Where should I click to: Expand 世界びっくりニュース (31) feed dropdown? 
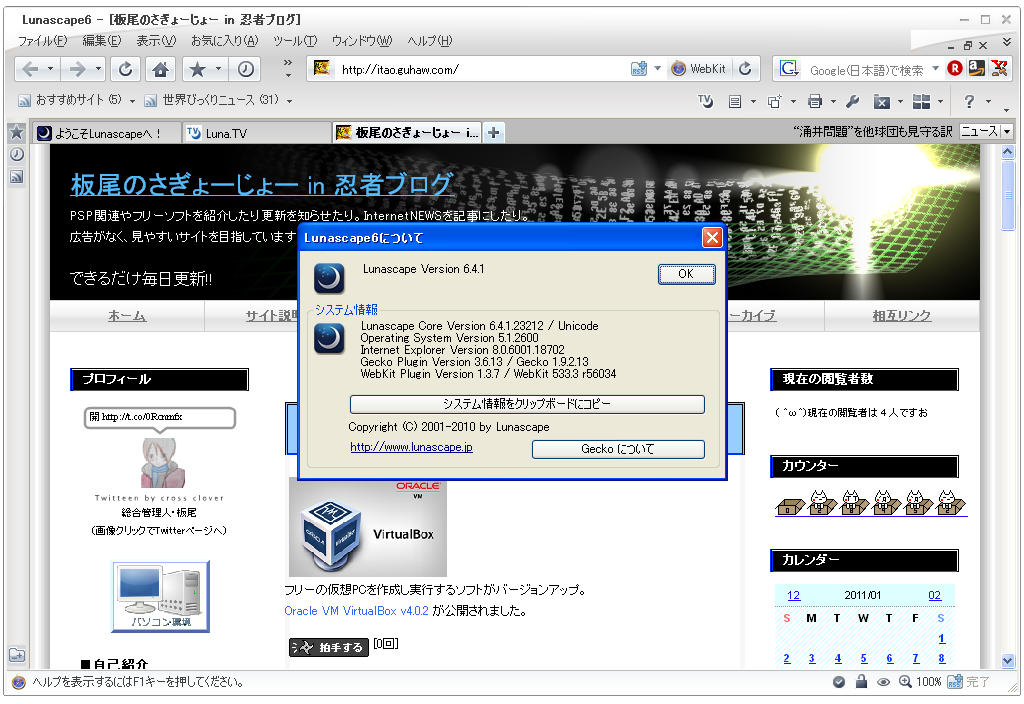coord(289,101)
